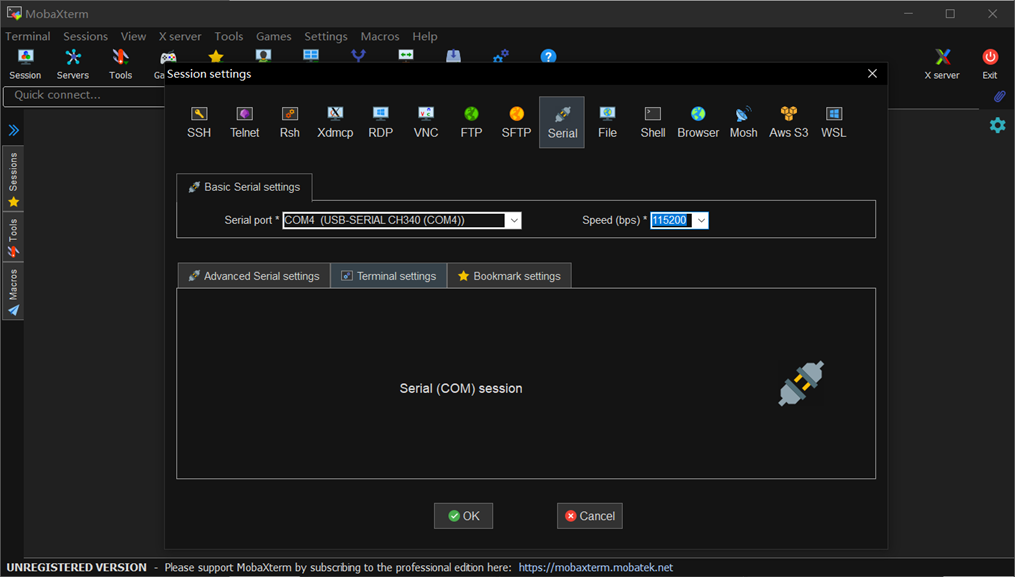The image size is (1015, 577).
Task: Click the paperclip attachment icon
Action: 999,96
